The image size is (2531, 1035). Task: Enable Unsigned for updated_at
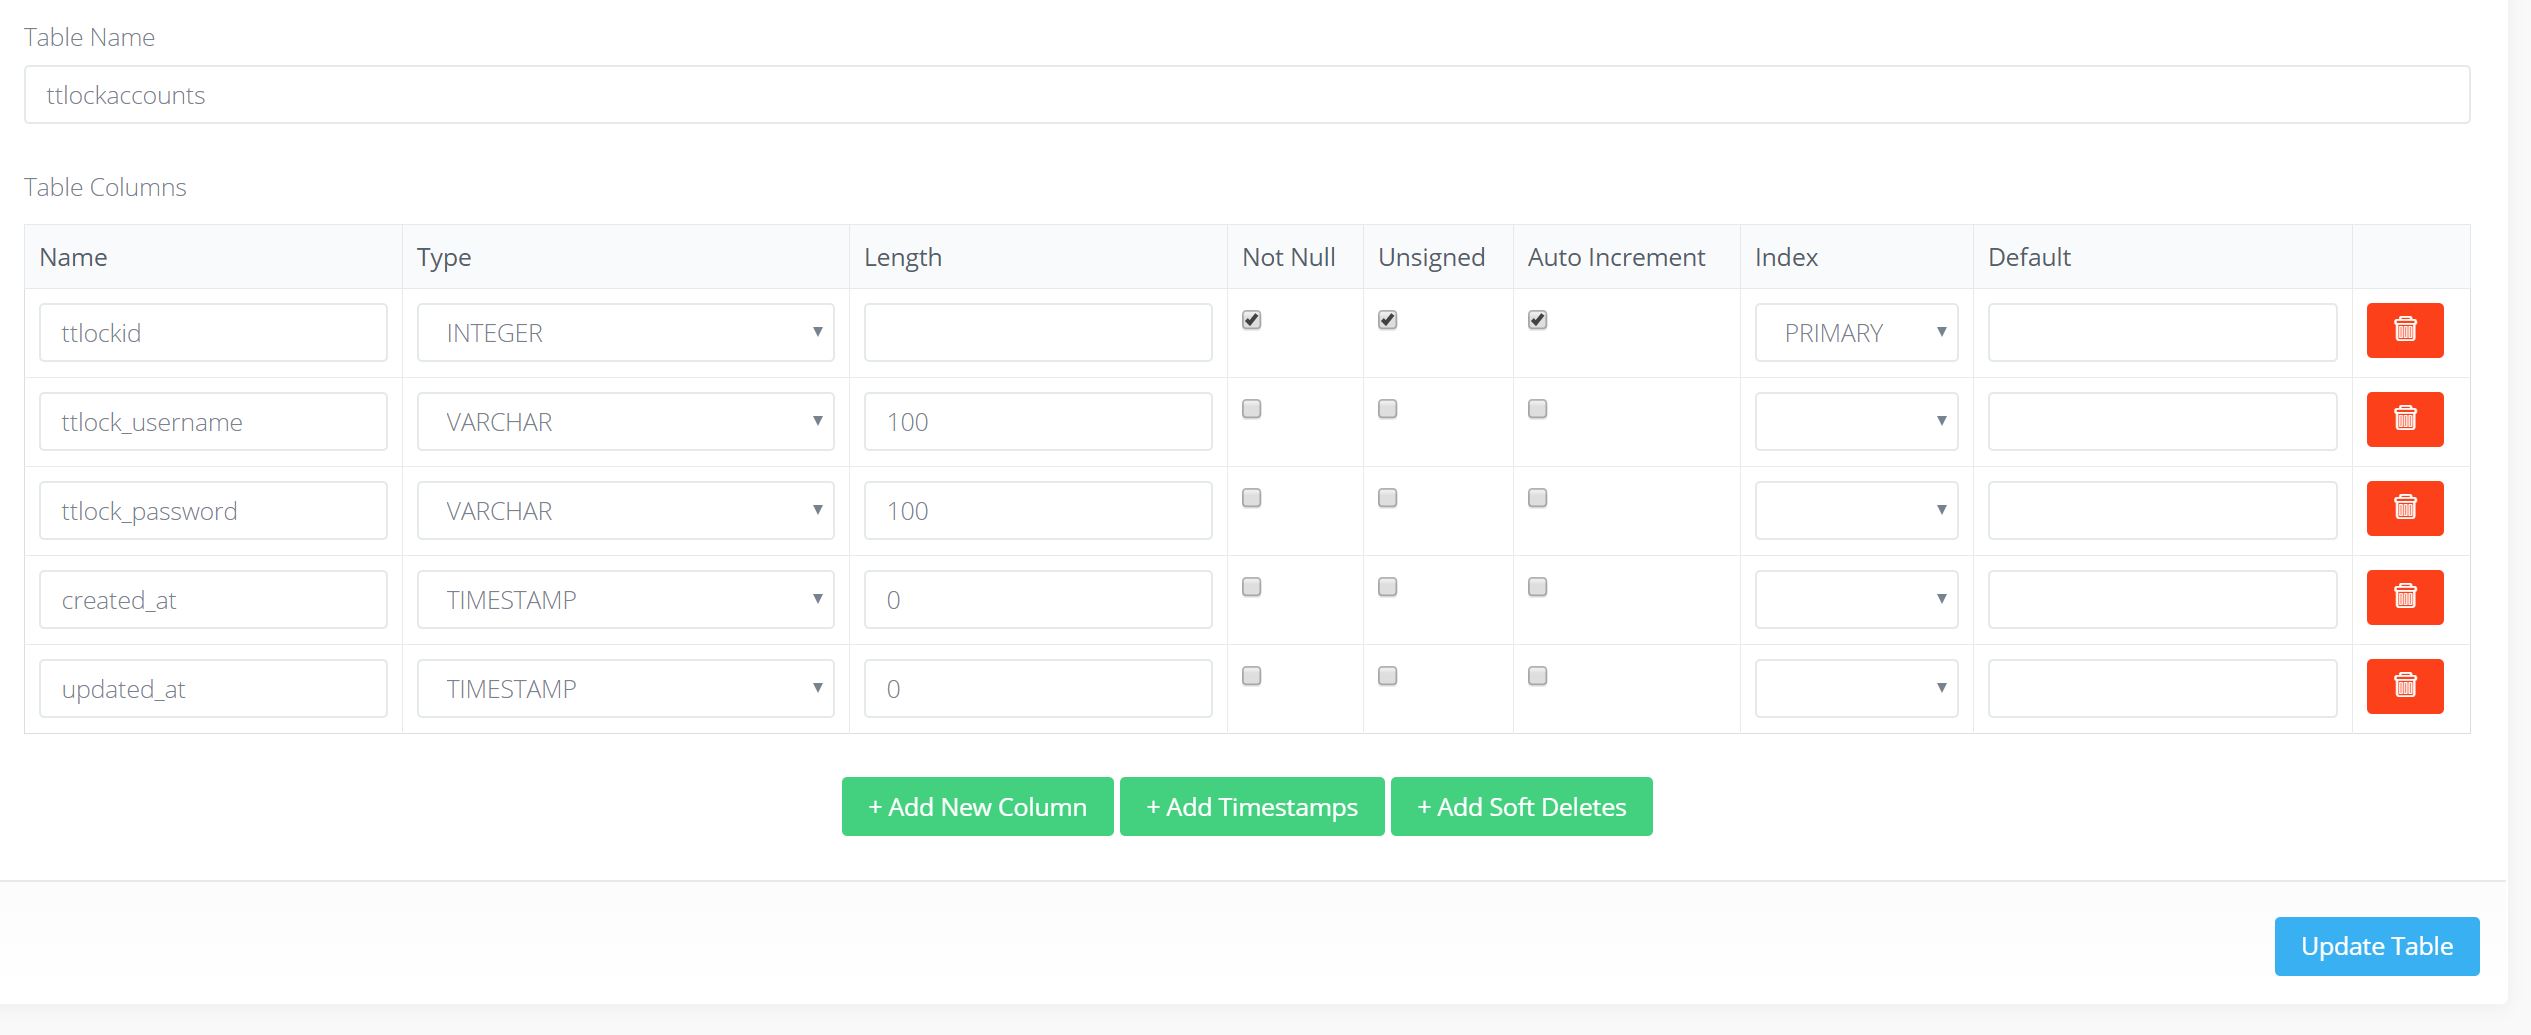pyautogui.click(x=1387, y=676)
